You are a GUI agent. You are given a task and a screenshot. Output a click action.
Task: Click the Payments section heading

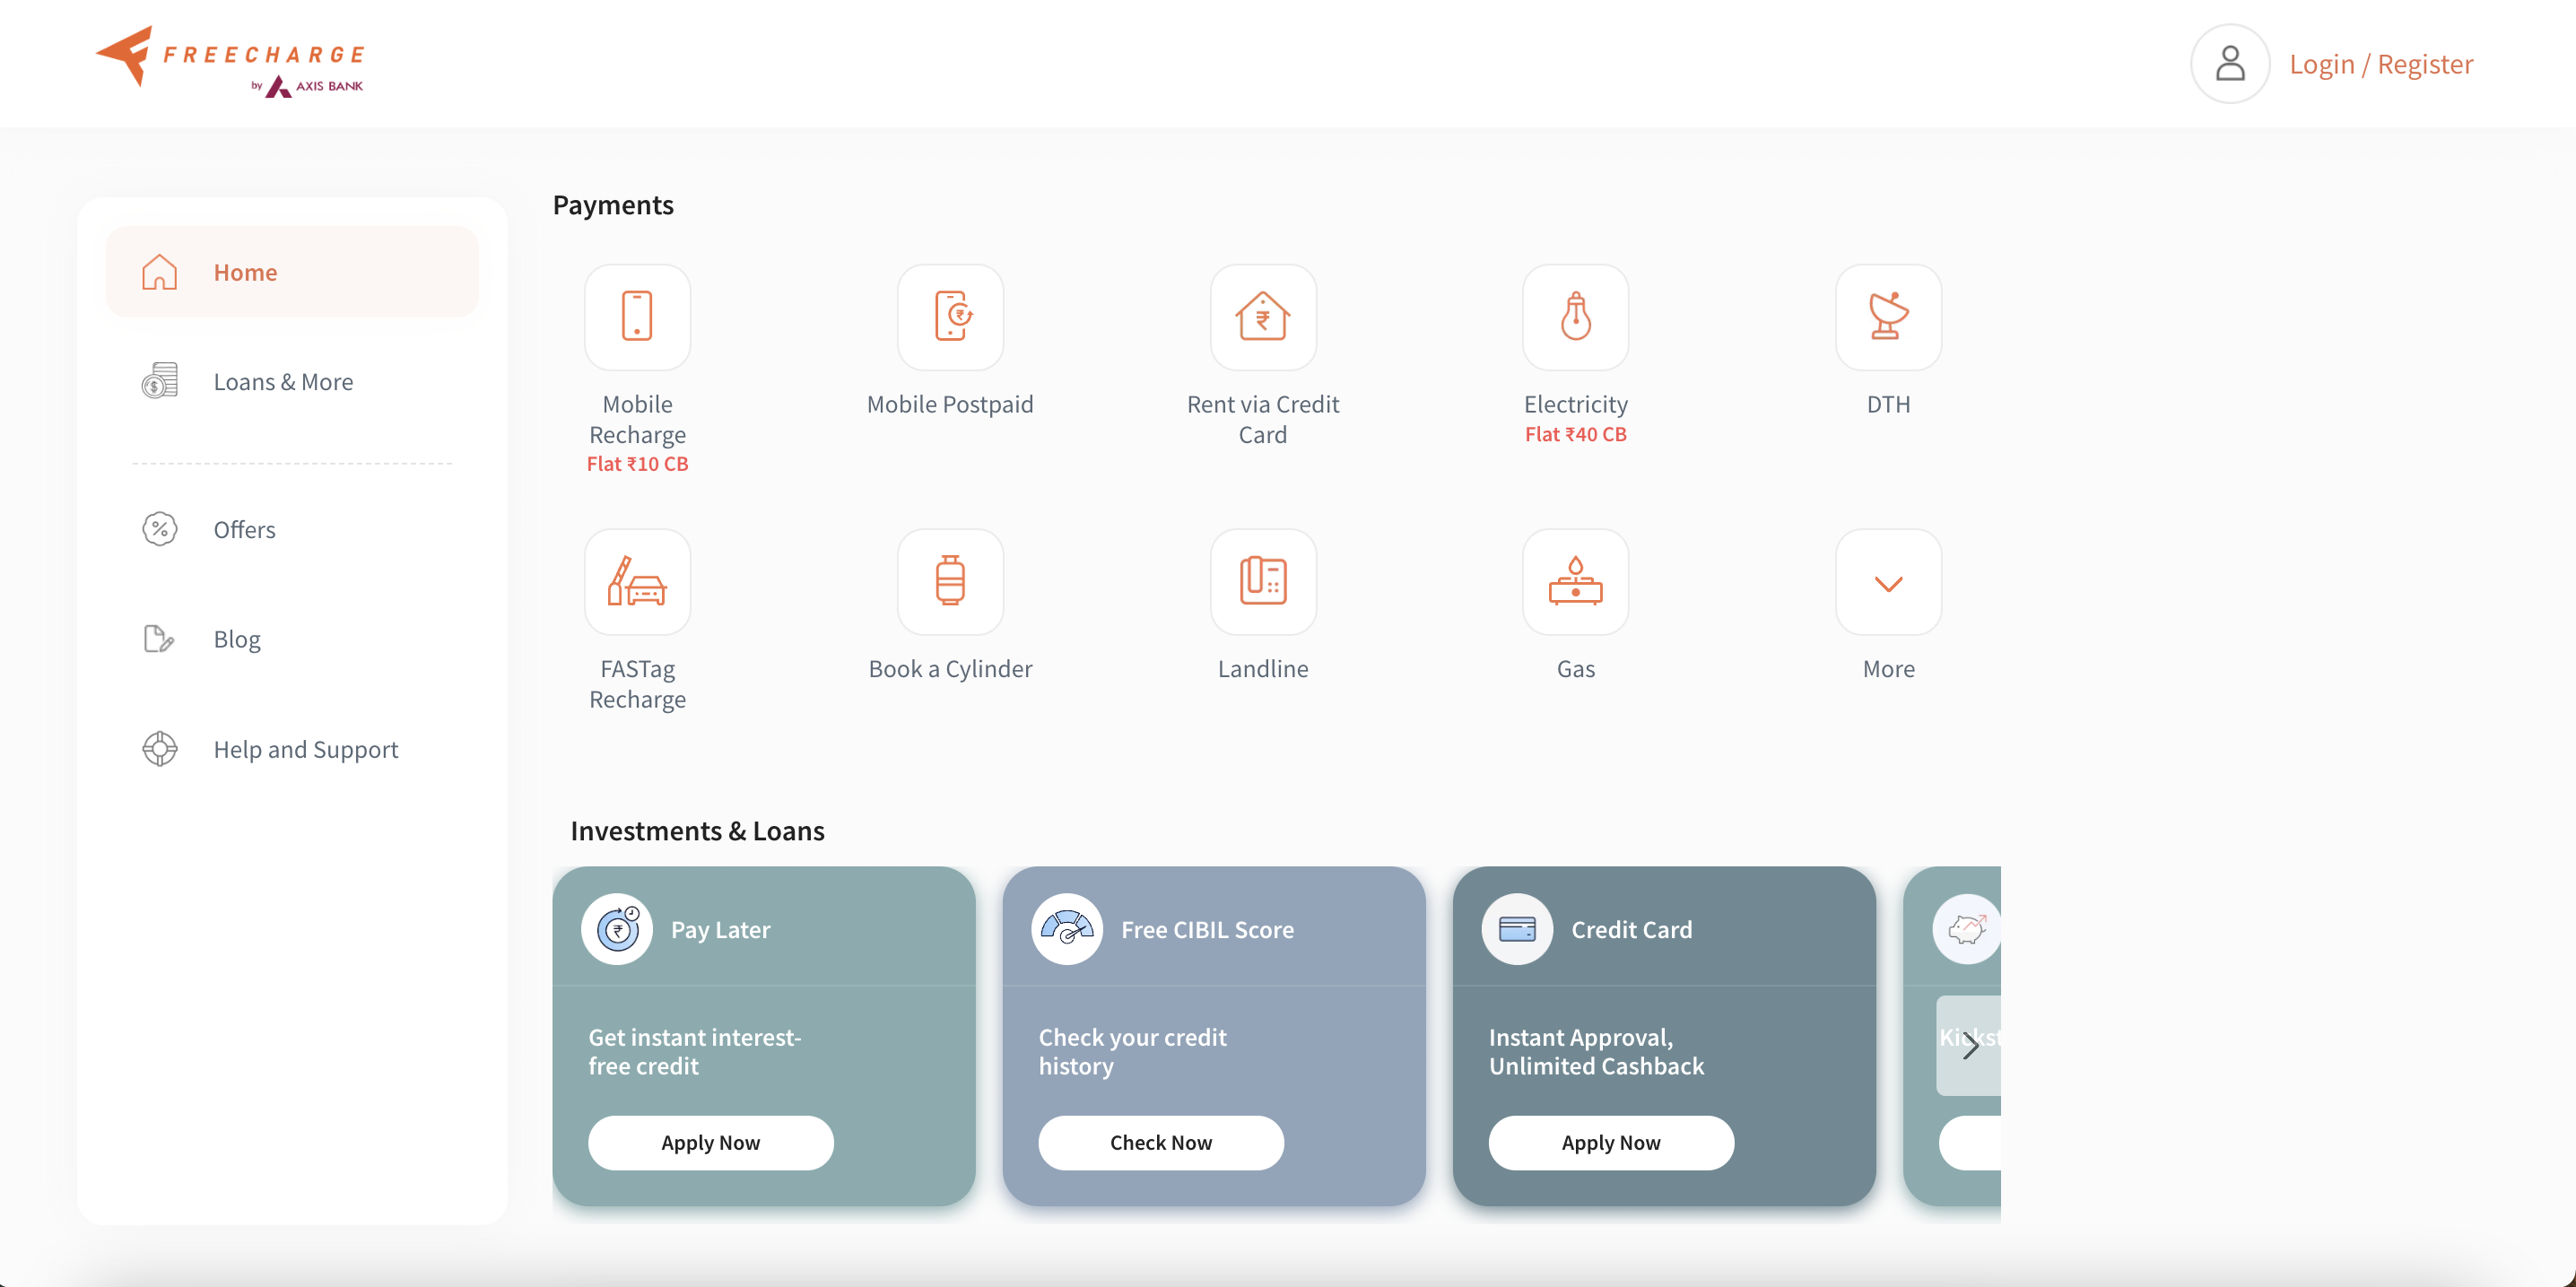point(613,205)
